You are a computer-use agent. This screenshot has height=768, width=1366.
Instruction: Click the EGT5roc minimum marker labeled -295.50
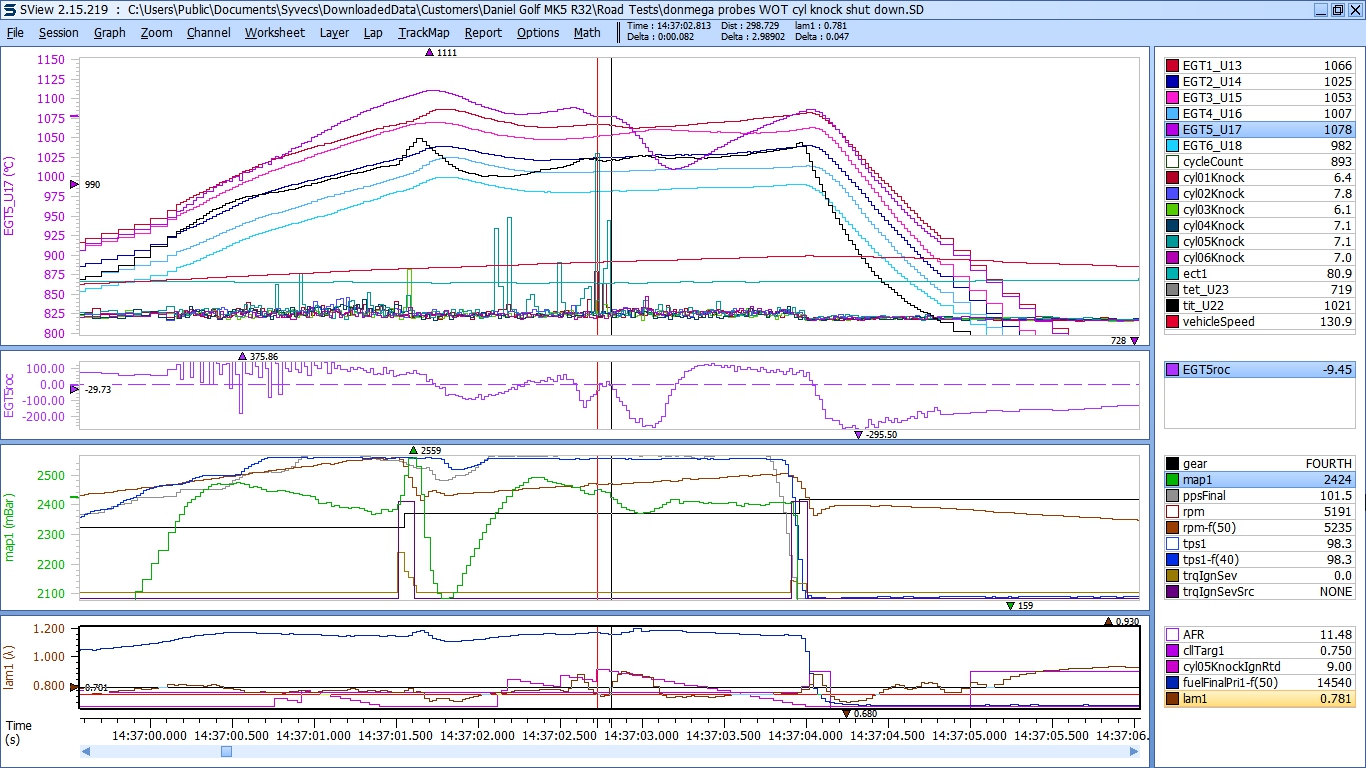(858, 435)
